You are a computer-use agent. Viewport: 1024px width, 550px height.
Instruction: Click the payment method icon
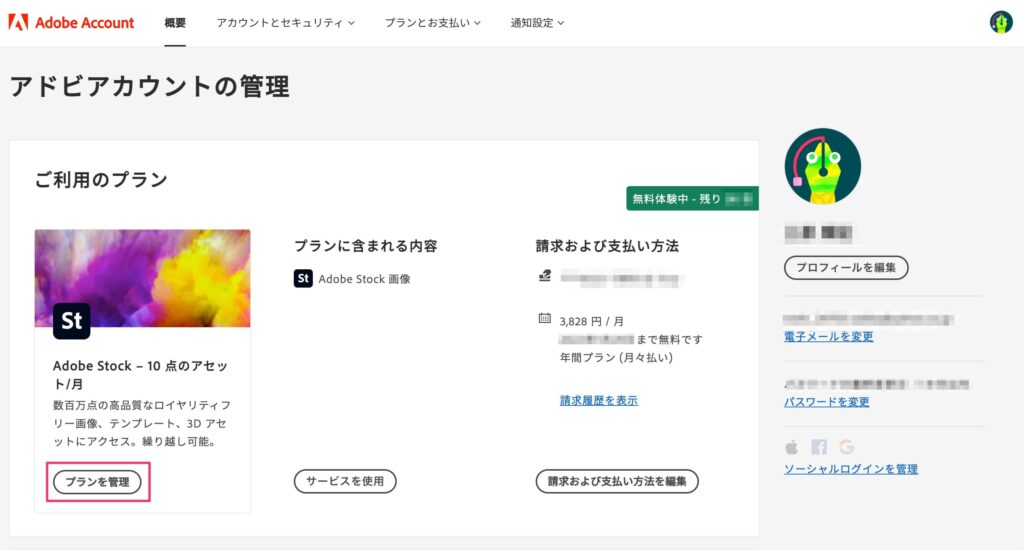tap(545, 276)
